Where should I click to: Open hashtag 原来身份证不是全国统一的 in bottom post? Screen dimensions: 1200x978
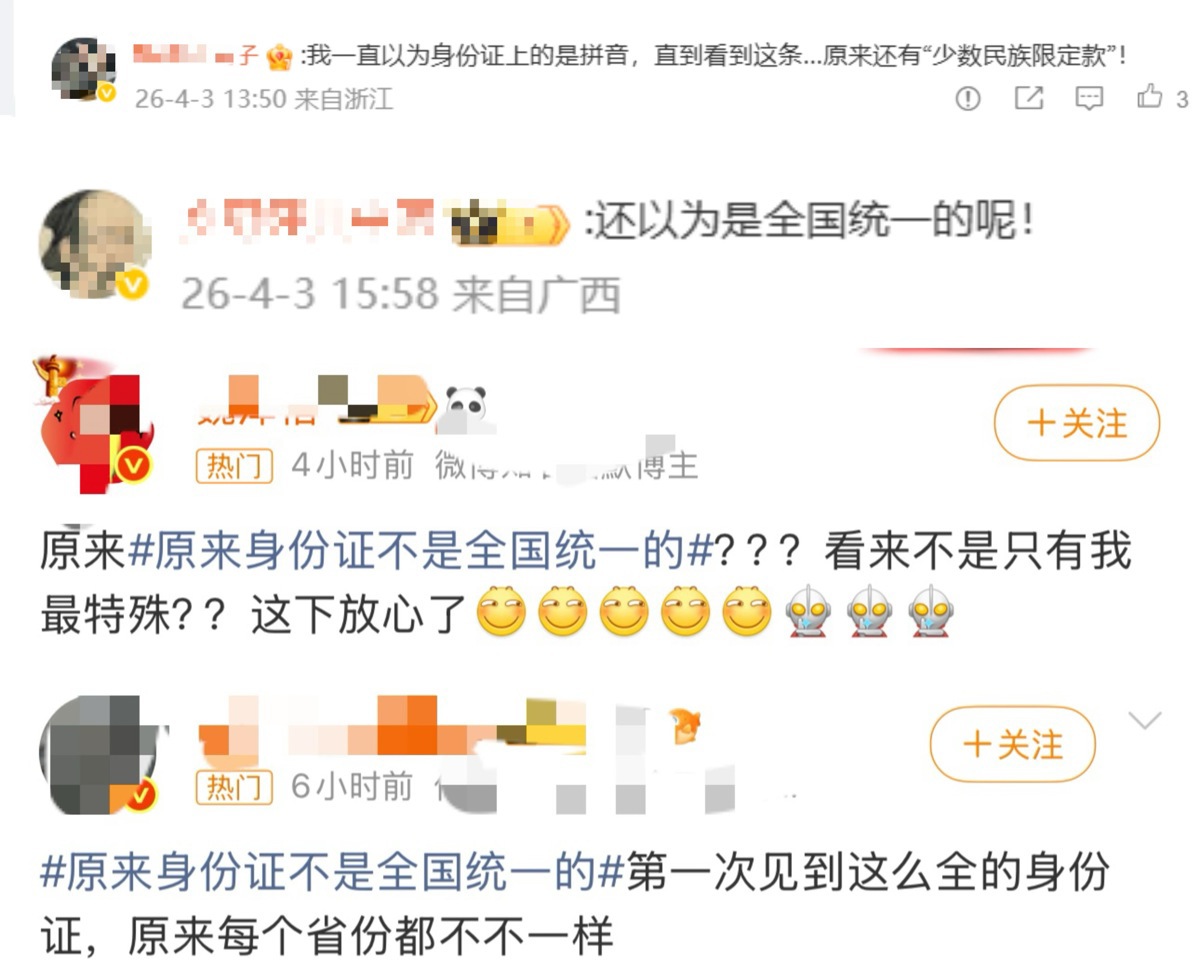332,873
